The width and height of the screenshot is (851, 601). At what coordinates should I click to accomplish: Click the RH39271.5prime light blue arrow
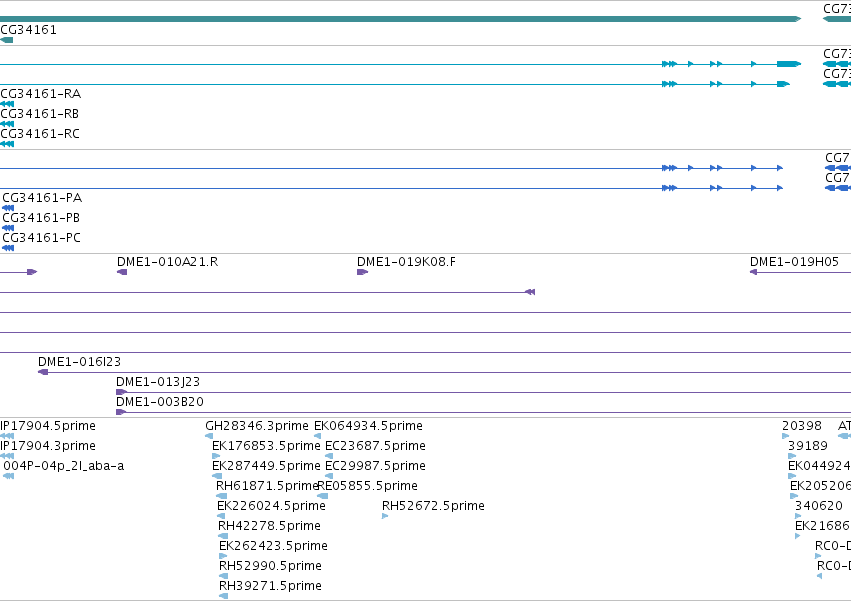tap(224, 596)
